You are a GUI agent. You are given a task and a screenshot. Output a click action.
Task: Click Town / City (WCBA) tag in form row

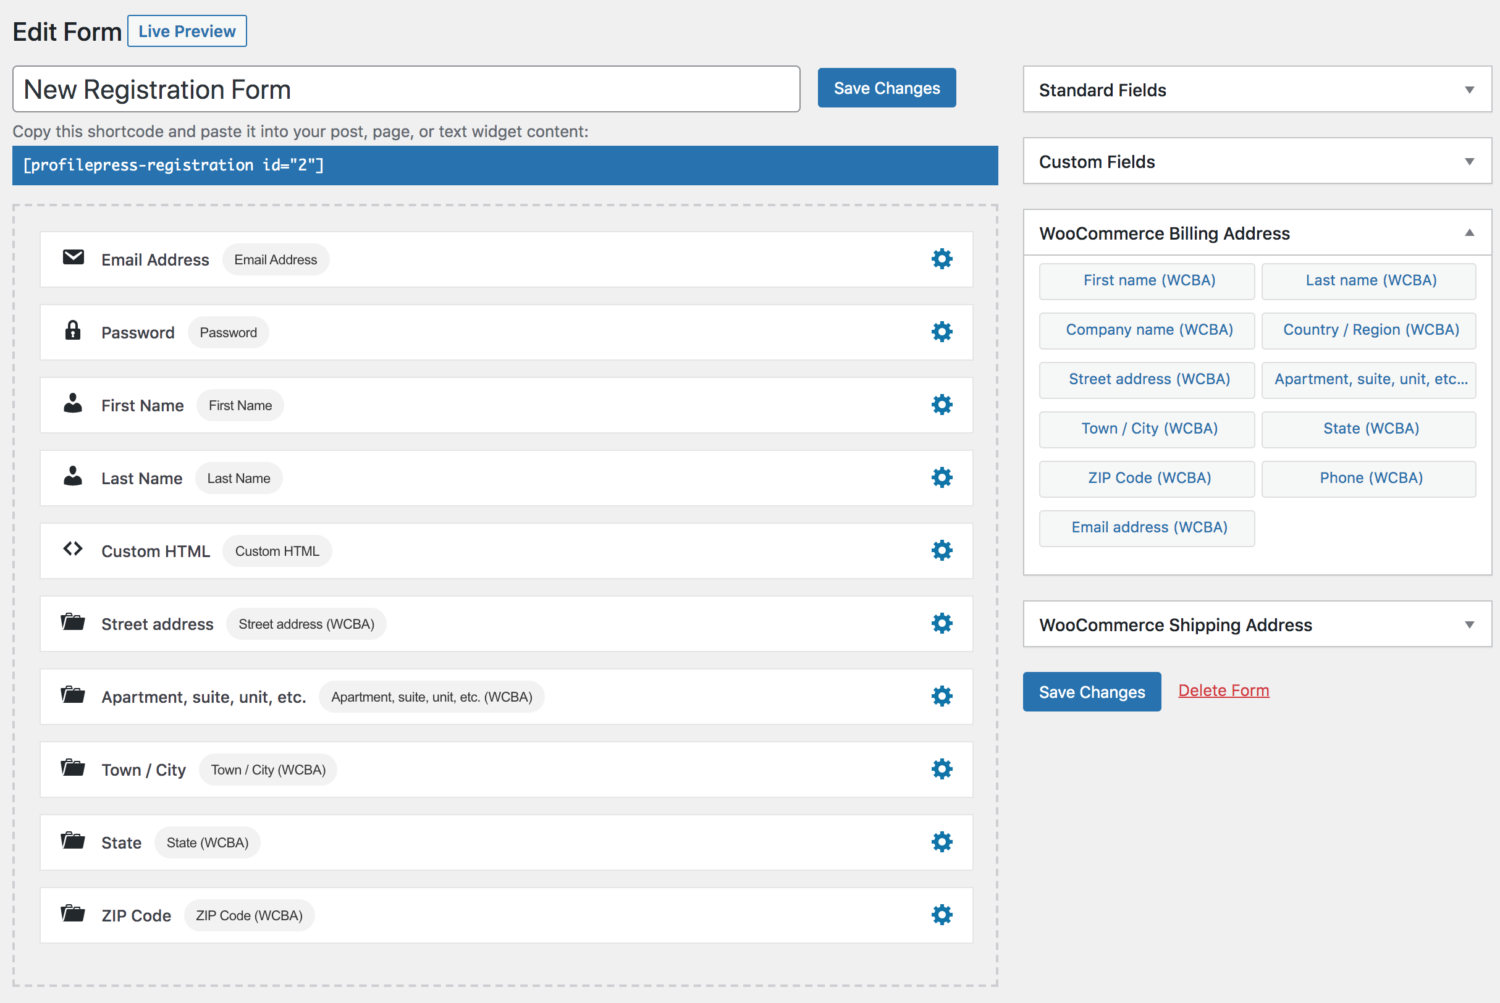[268, 771]
